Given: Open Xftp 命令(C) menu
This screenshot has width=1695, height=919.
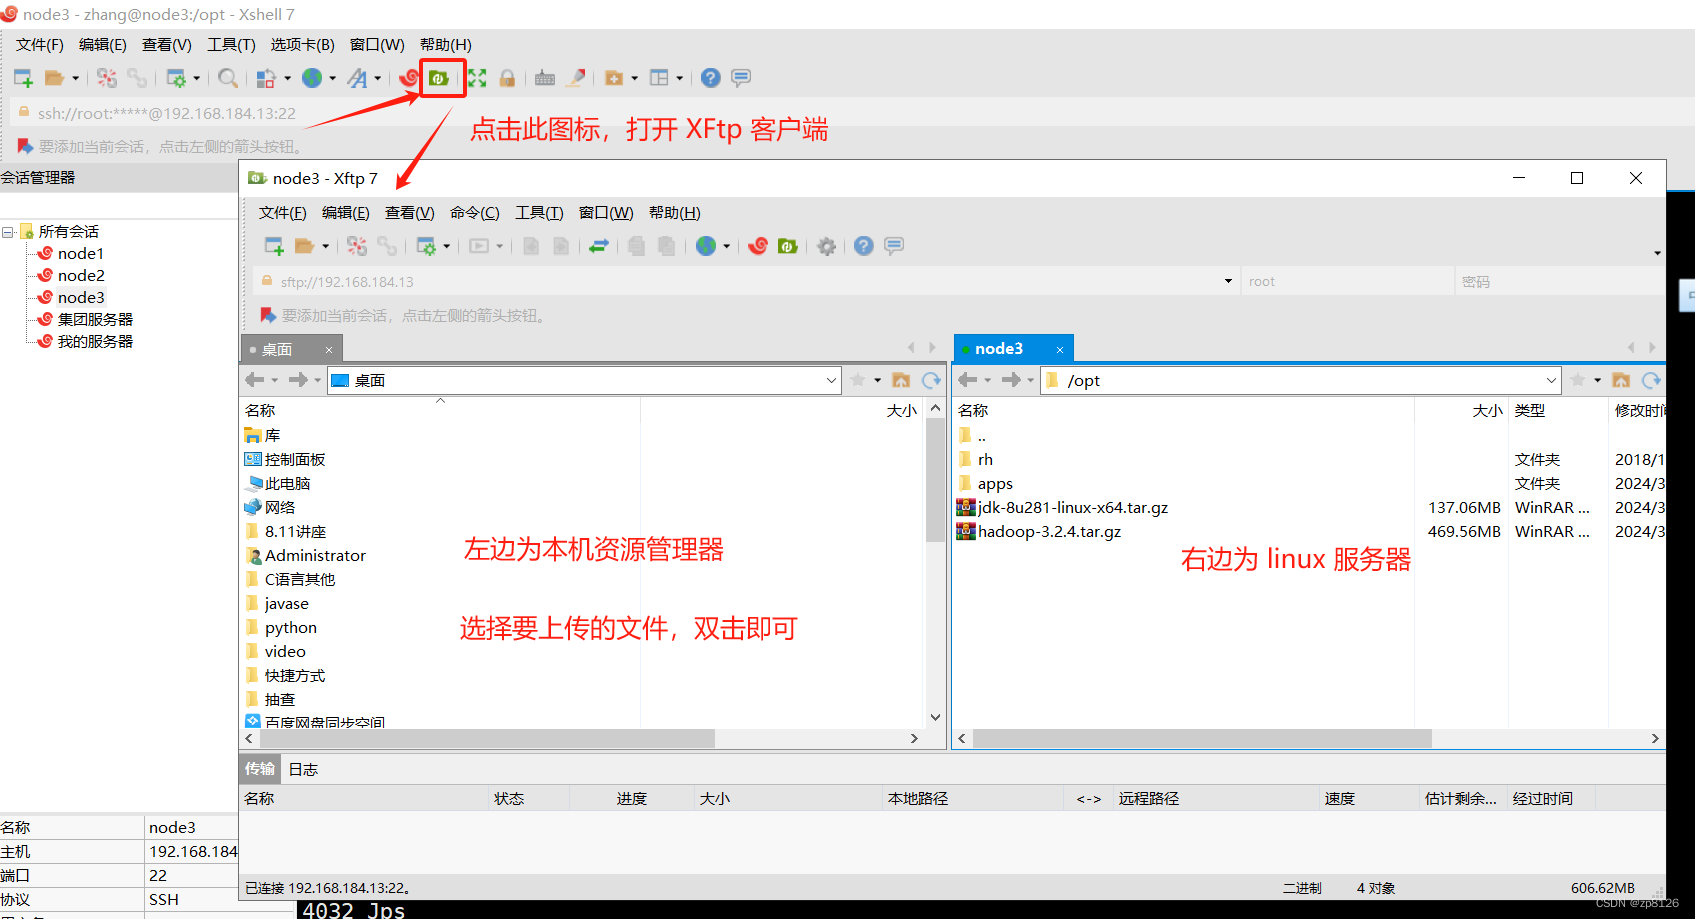Looking at the screenshot, I should [475, 213].
